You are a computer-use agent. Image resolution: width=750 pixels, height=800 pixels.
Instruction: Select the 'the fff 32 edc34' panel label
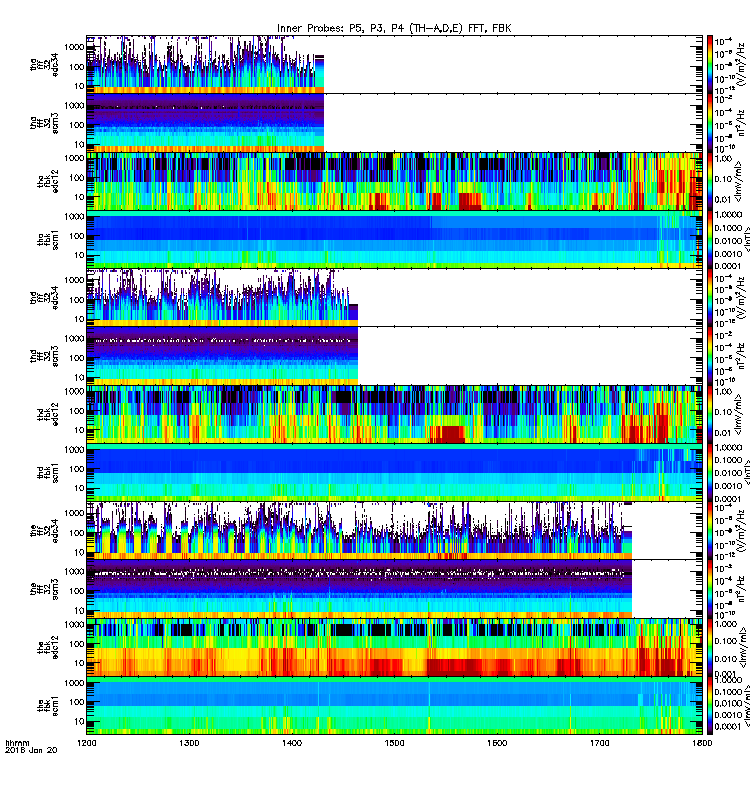[44, 531]
